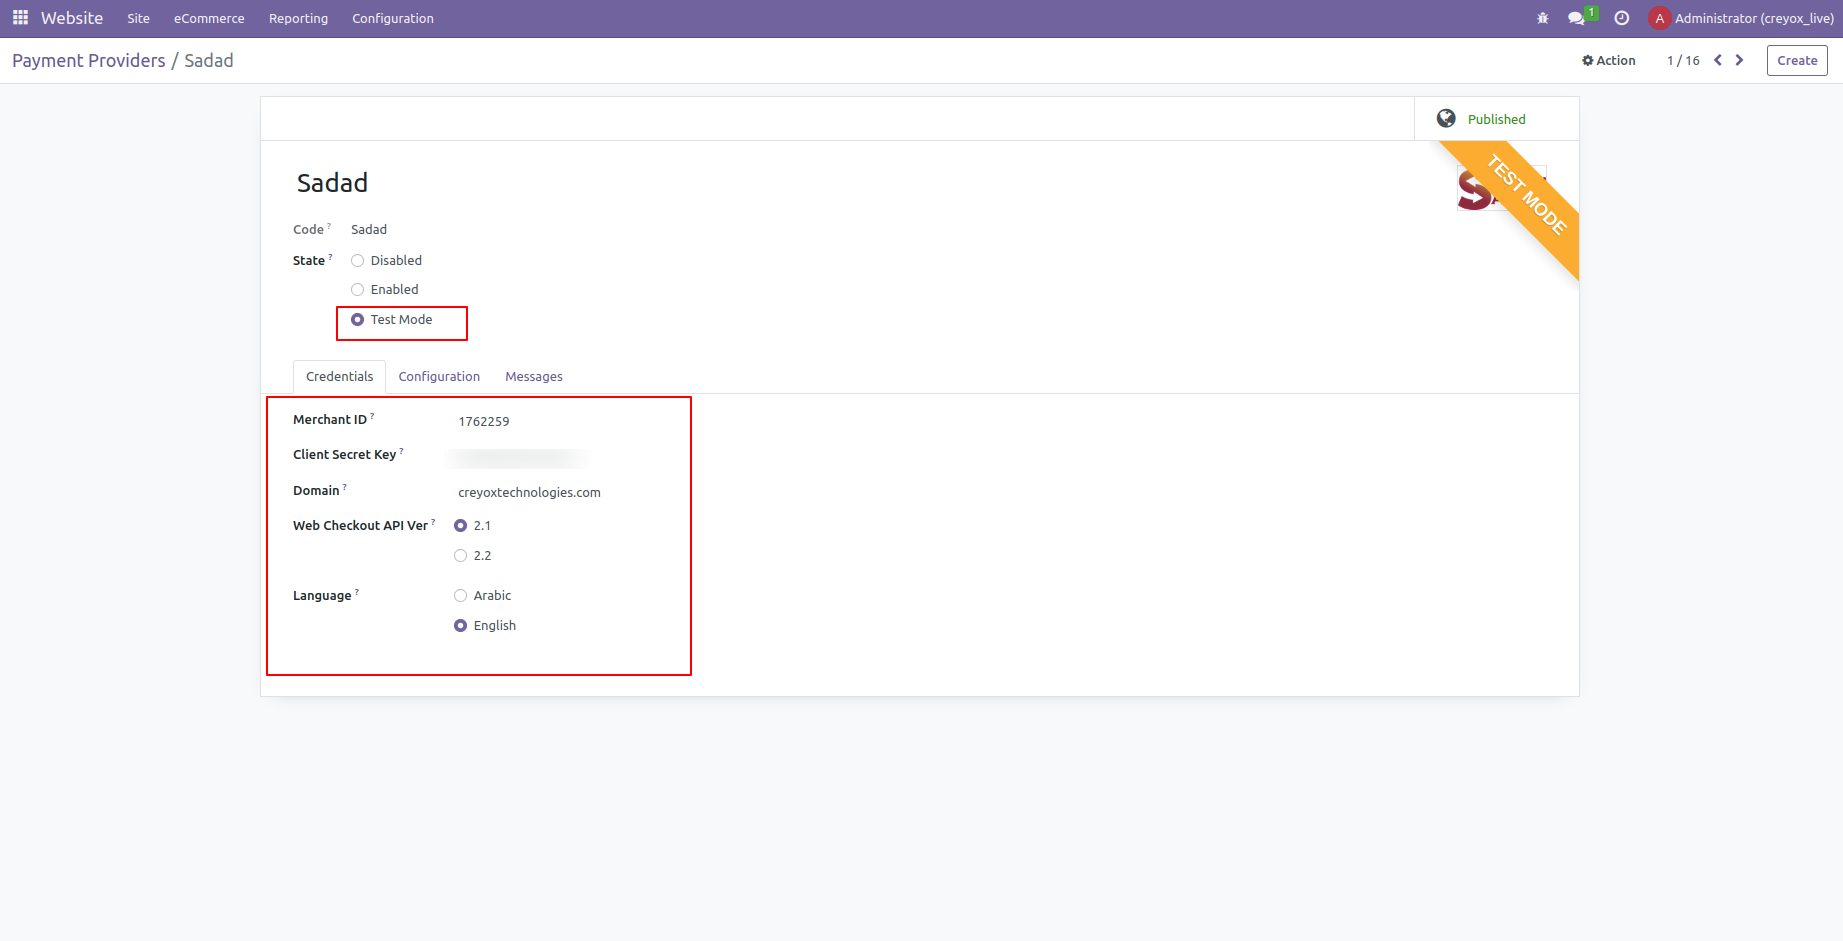This screenshot has width=1843, height=941.
Task: Switch to the Messages tab
Action: point(533,377)
